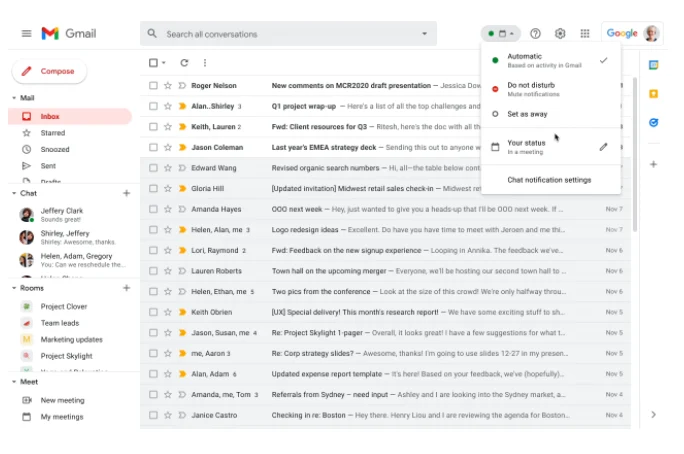Choose Set as away status
Image resolution: width=684 pixels, height=454 pixels.
(551, 114)
